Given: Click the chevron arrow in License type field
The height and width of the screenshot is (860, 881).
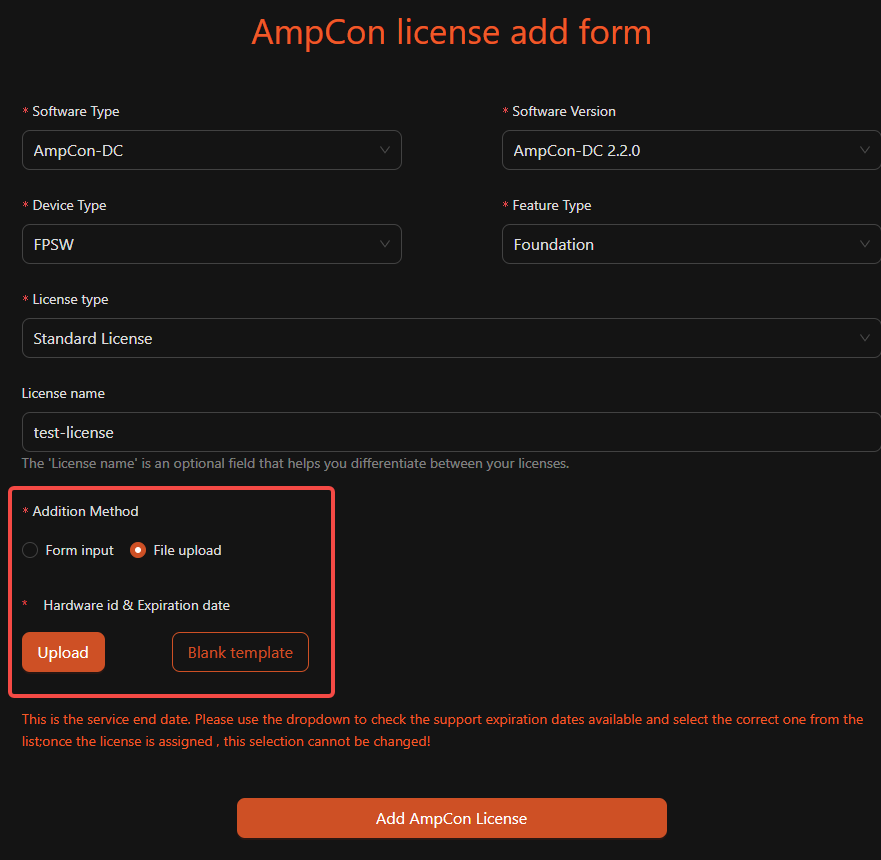Looking at the screenshot, I should tap(865, 339).
